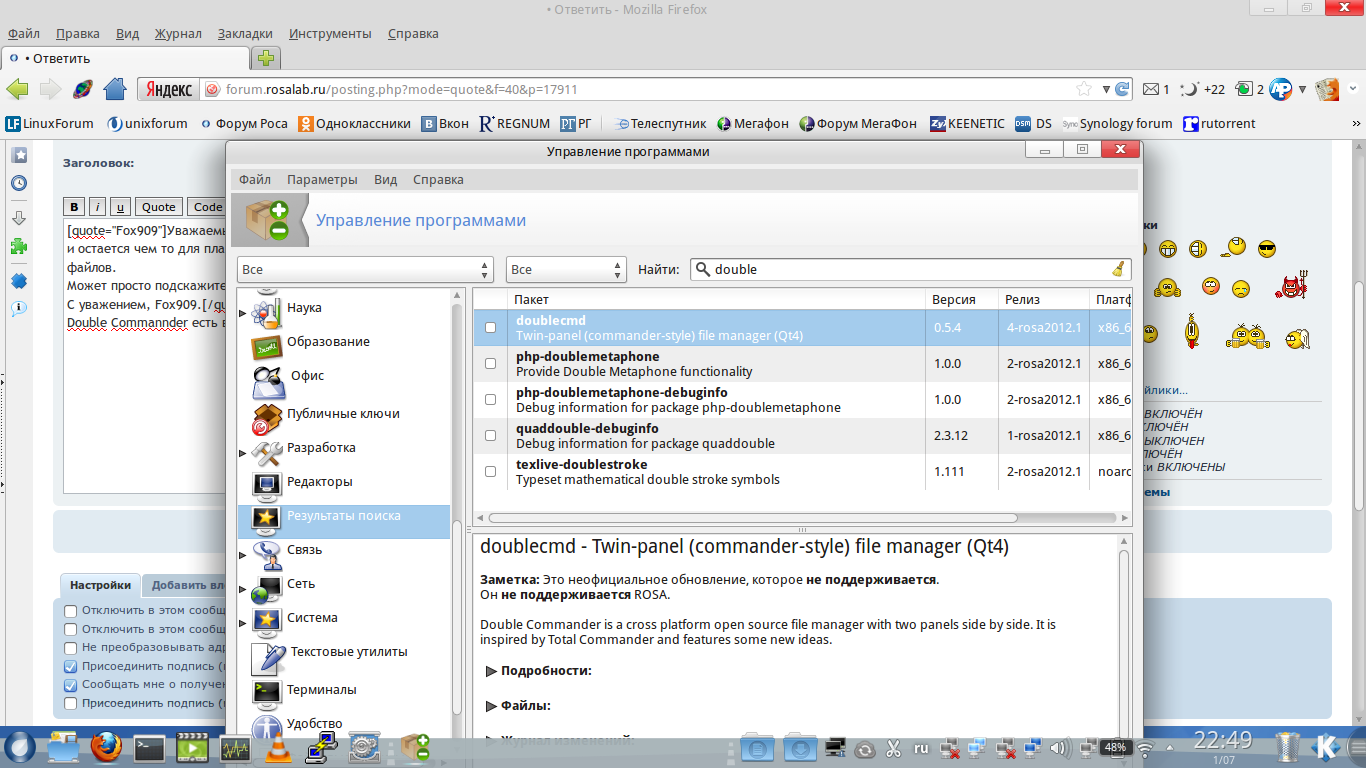The image size is (1366, 768).
Task: Click the volume speaker tray icon
Action: pos(1061,747)
